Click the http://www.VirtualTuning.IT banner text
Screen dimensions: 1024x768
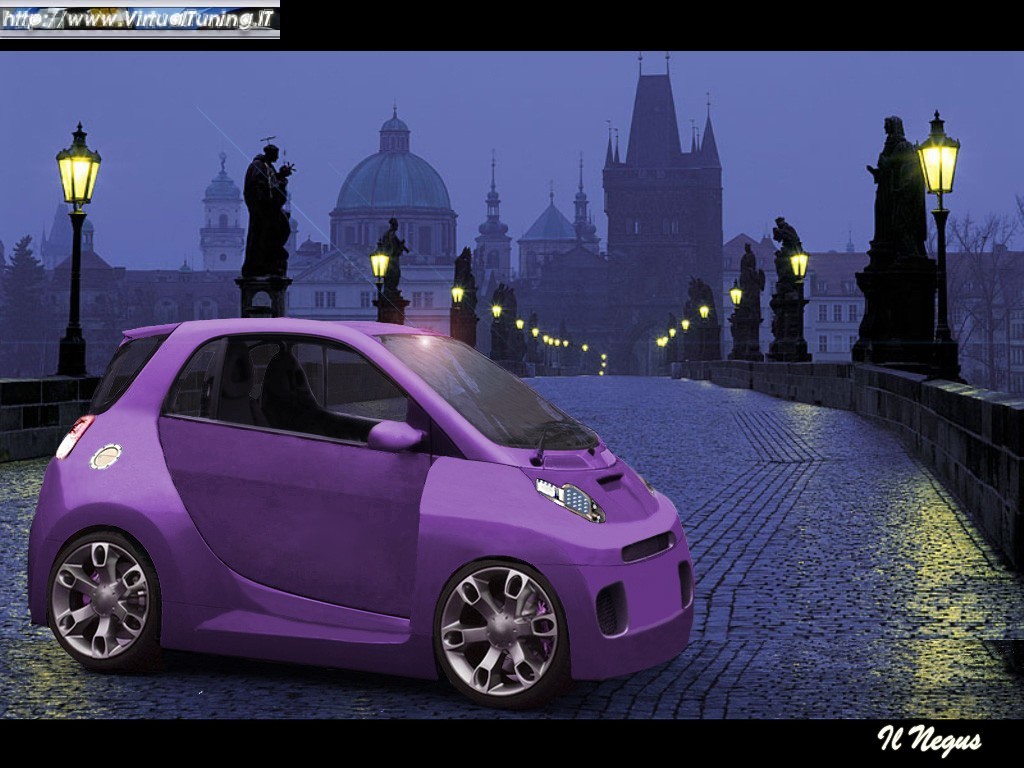pyautogui.click(x=138, y=19)
